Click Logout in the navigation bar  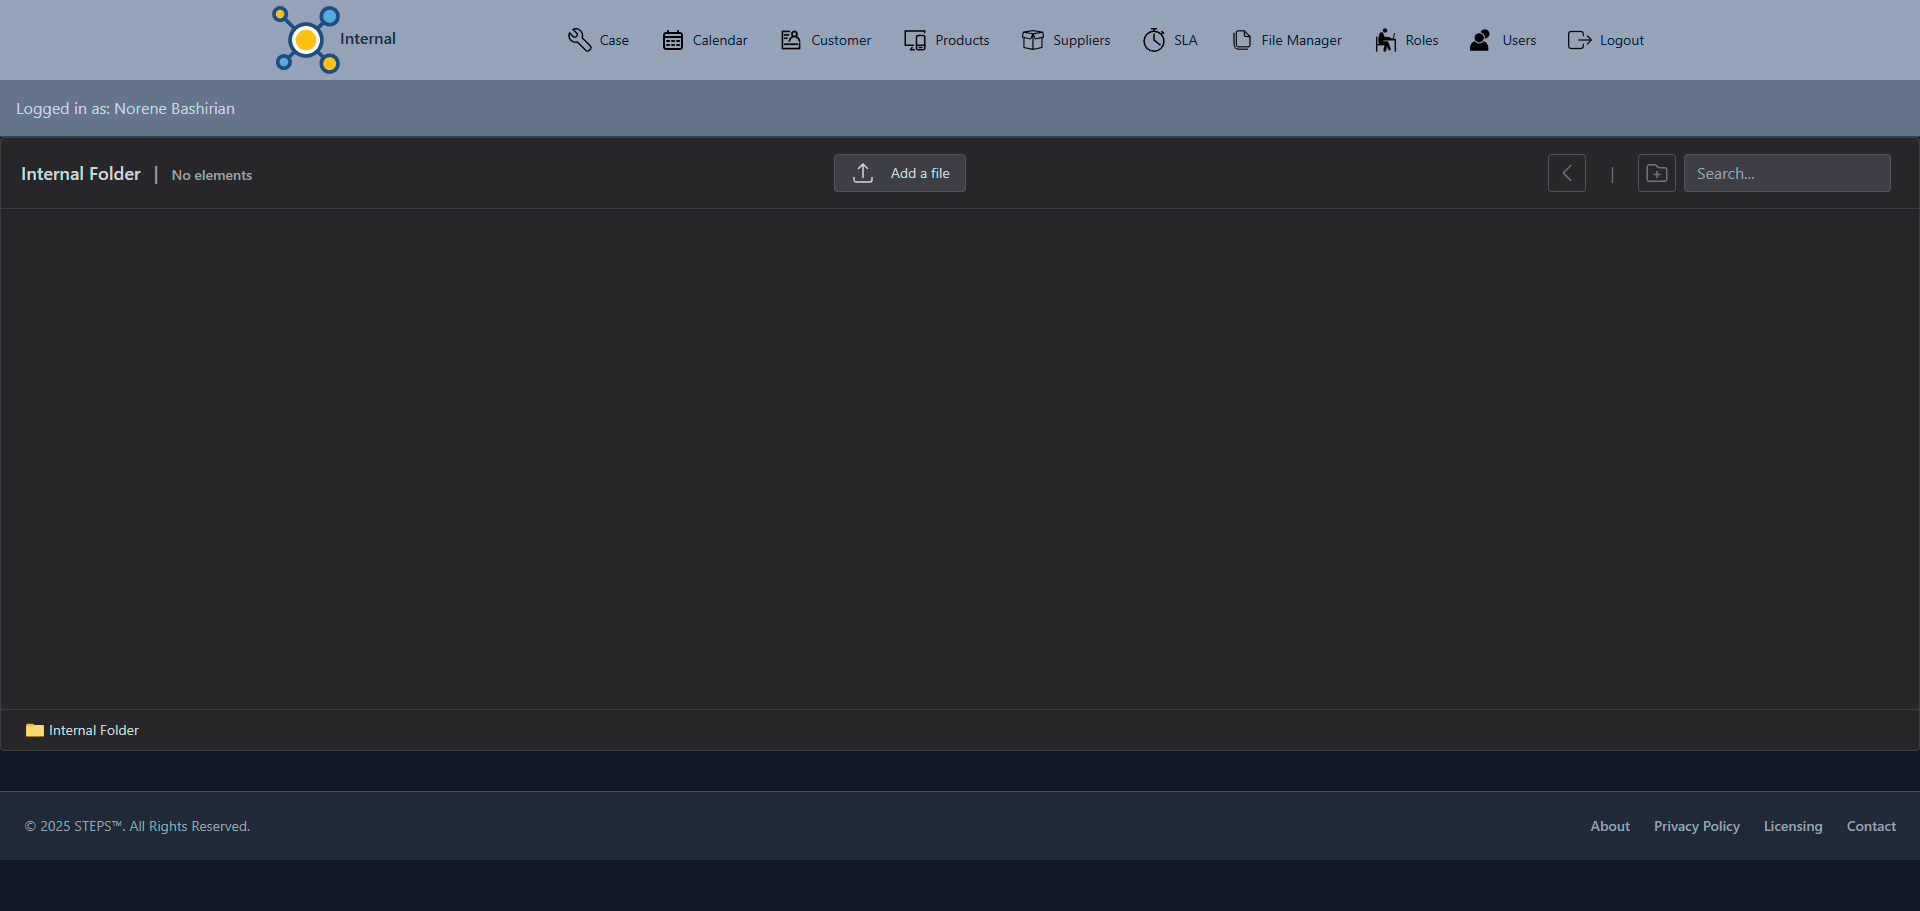pyautogui.click(x=1606, y=40)
